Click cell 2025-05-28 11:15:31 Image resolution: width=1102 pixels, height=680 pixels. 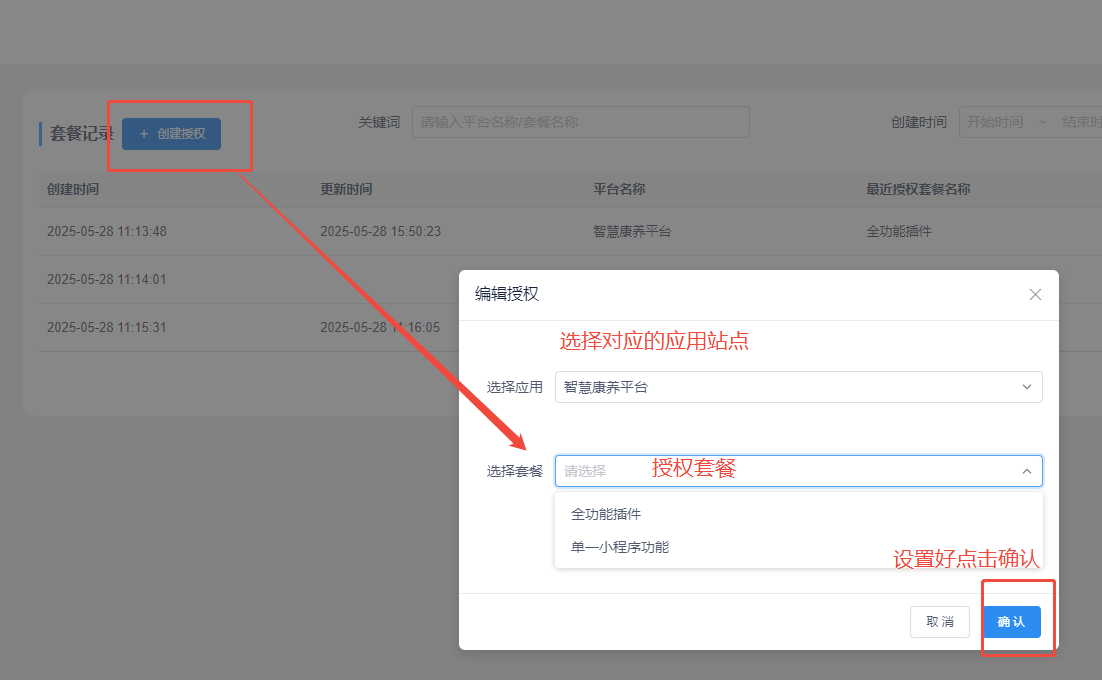coord(107,327)
